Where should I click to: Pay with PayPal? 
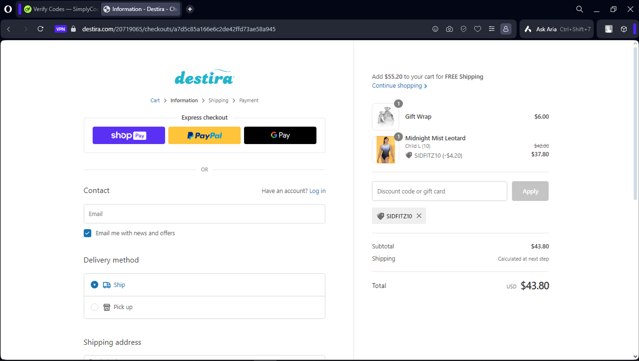(204, 135)
